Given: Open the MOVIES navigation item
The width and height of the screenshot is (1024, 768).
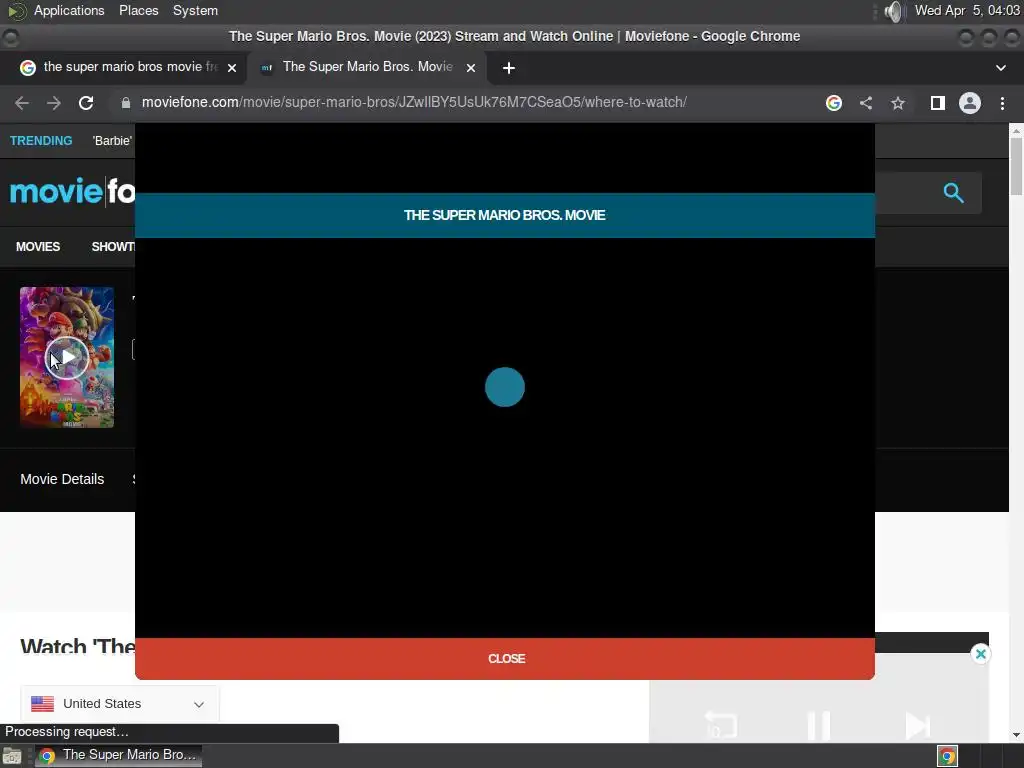Looking at the screenshot, I should pos(38,247).
